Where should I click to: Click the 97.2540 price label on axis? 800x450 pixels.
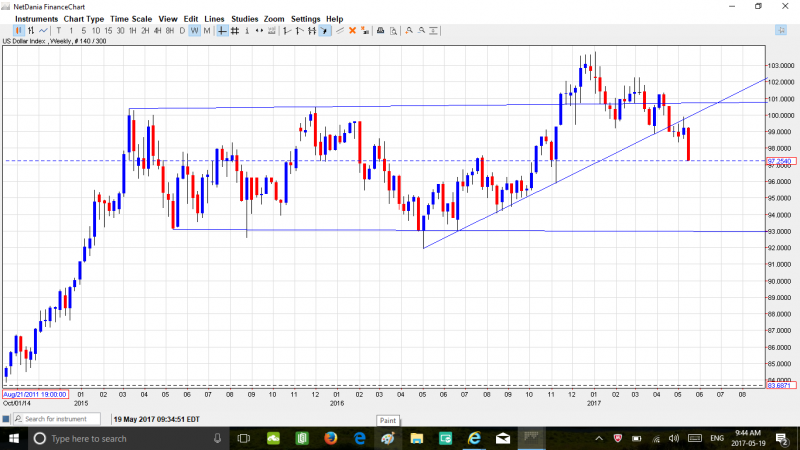780,161
